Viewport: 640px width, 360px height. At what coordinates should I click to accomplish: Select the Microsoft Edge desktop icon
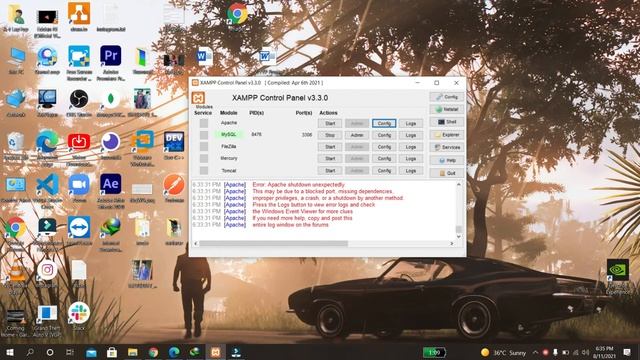[x=47, y=141]
